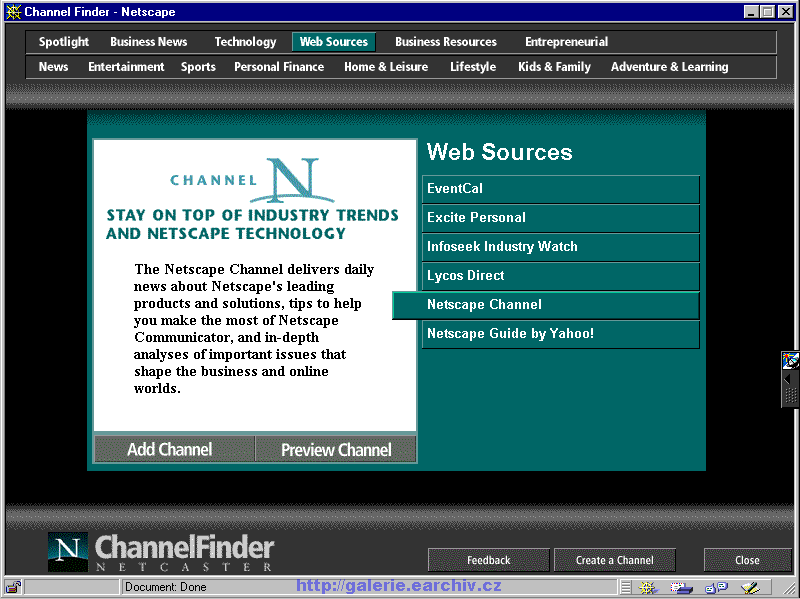Expand the Netcaster drawer with the arrow
The image size is (800, 599).
pos(787,379)
